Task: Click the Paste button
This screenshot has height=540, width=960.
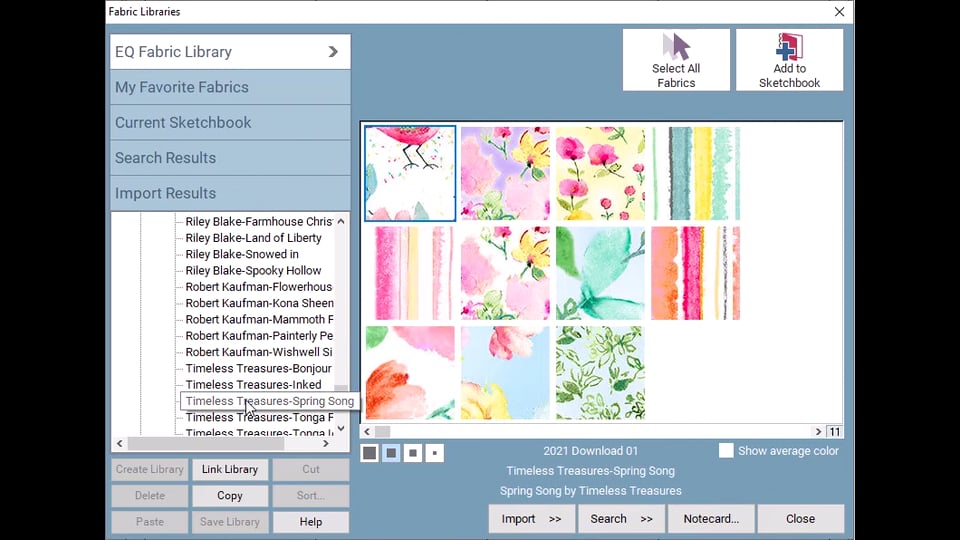Action: pyautogui.click(x=149, y=522)
